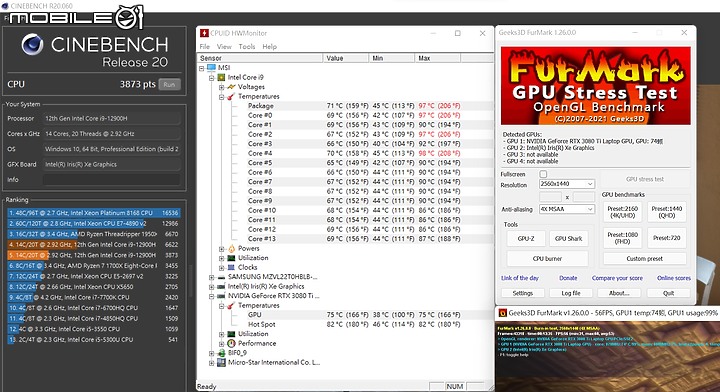
Task: Click the Clocks icon in HWMonitor
Action: pos(231,267)
